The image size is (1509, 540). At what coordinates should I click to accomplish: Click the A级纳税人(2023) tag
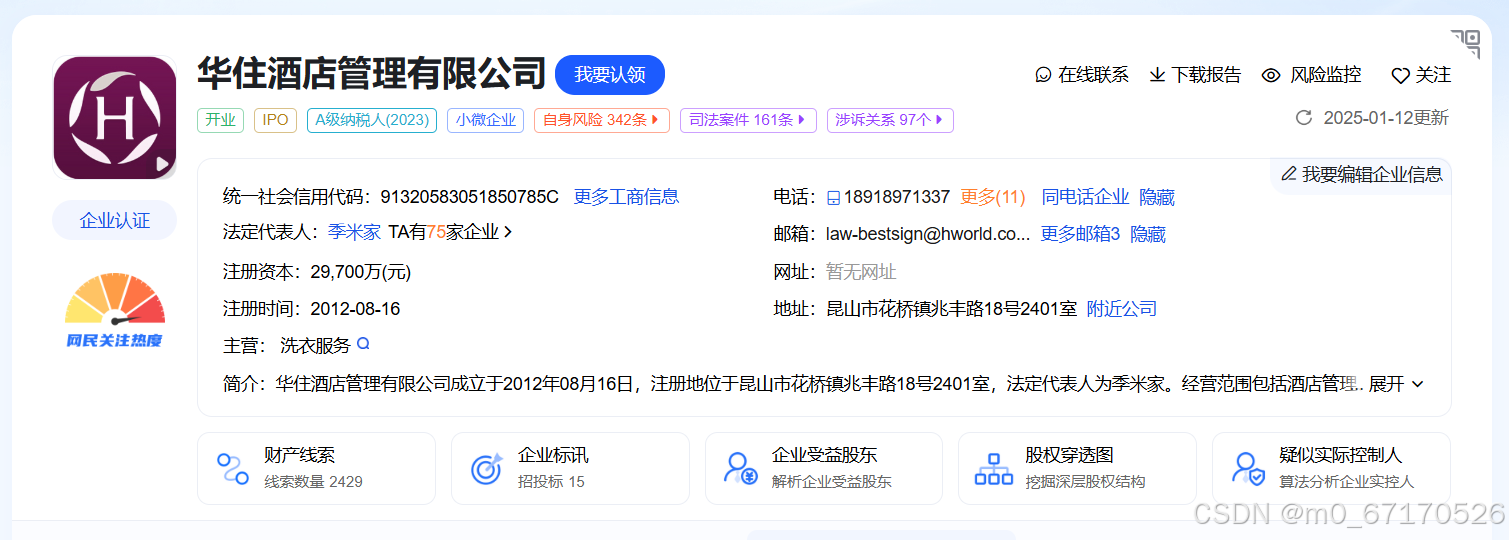tap(372, 120)
